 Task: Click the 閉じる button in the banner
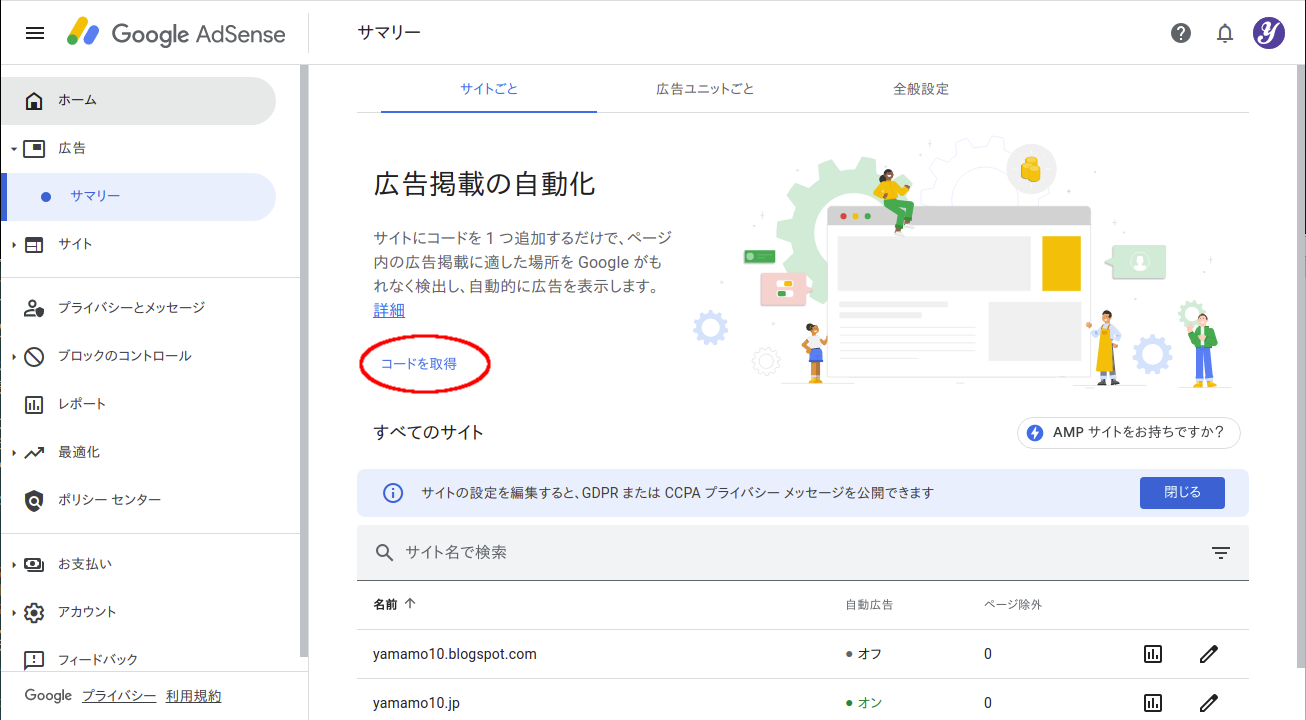[x=1182, y=492]
